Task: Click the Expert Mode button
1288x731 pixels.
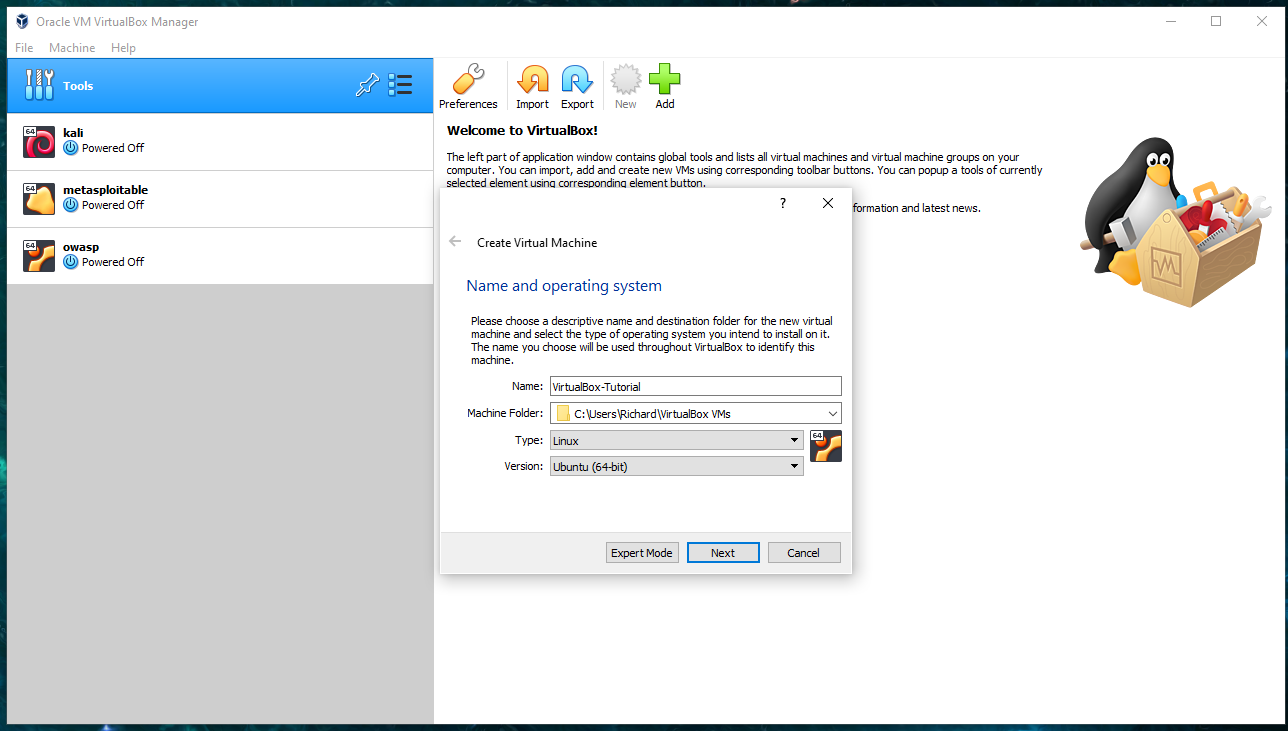Action: click(x=642, y=553)
